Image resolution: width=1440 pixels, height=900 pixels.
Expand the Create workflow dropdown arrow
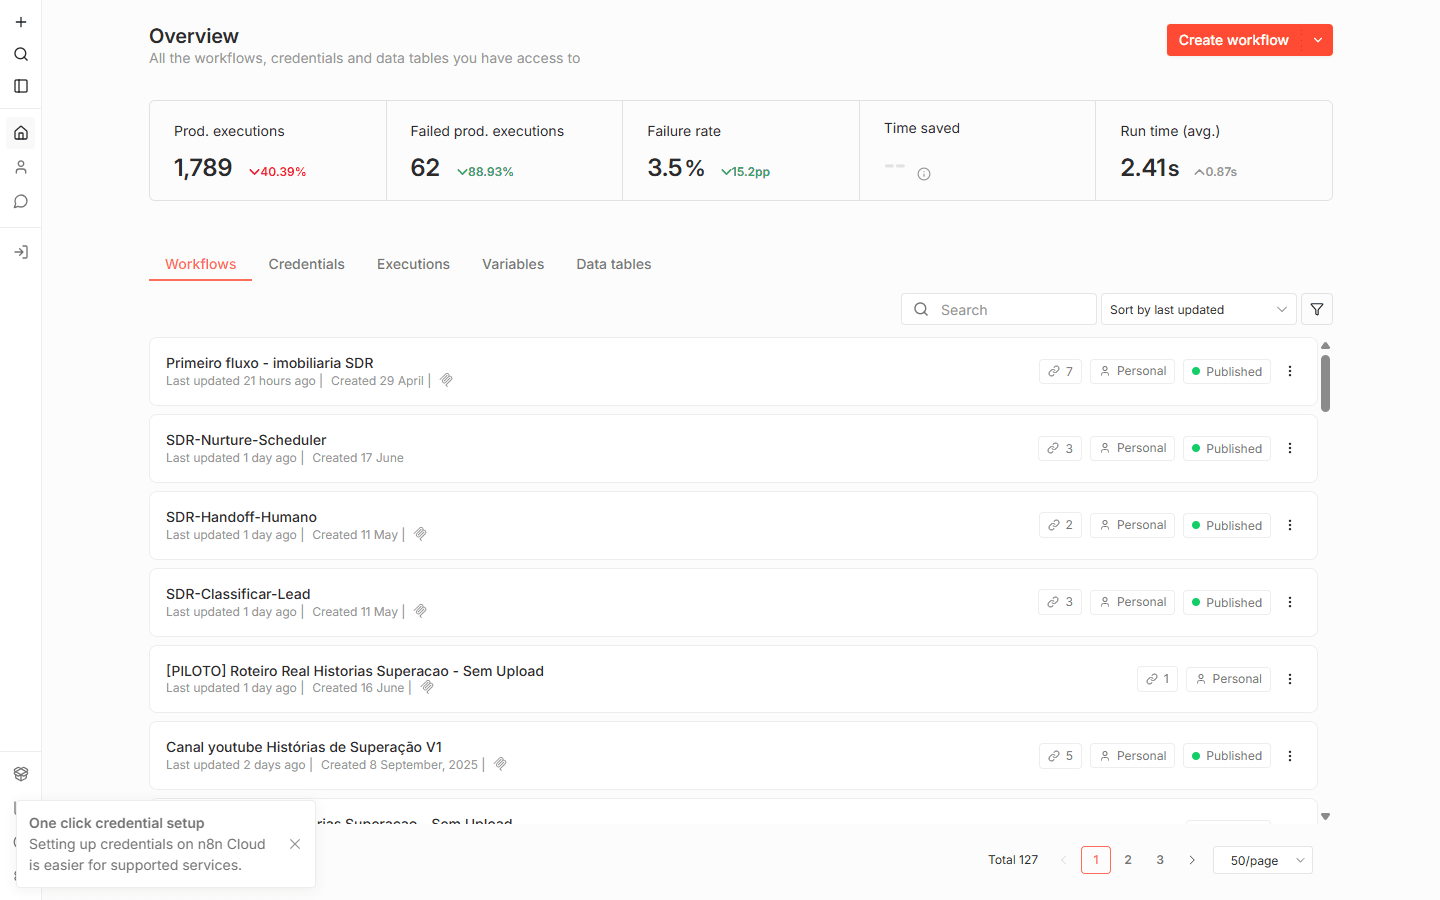[x=1318, y=40]
